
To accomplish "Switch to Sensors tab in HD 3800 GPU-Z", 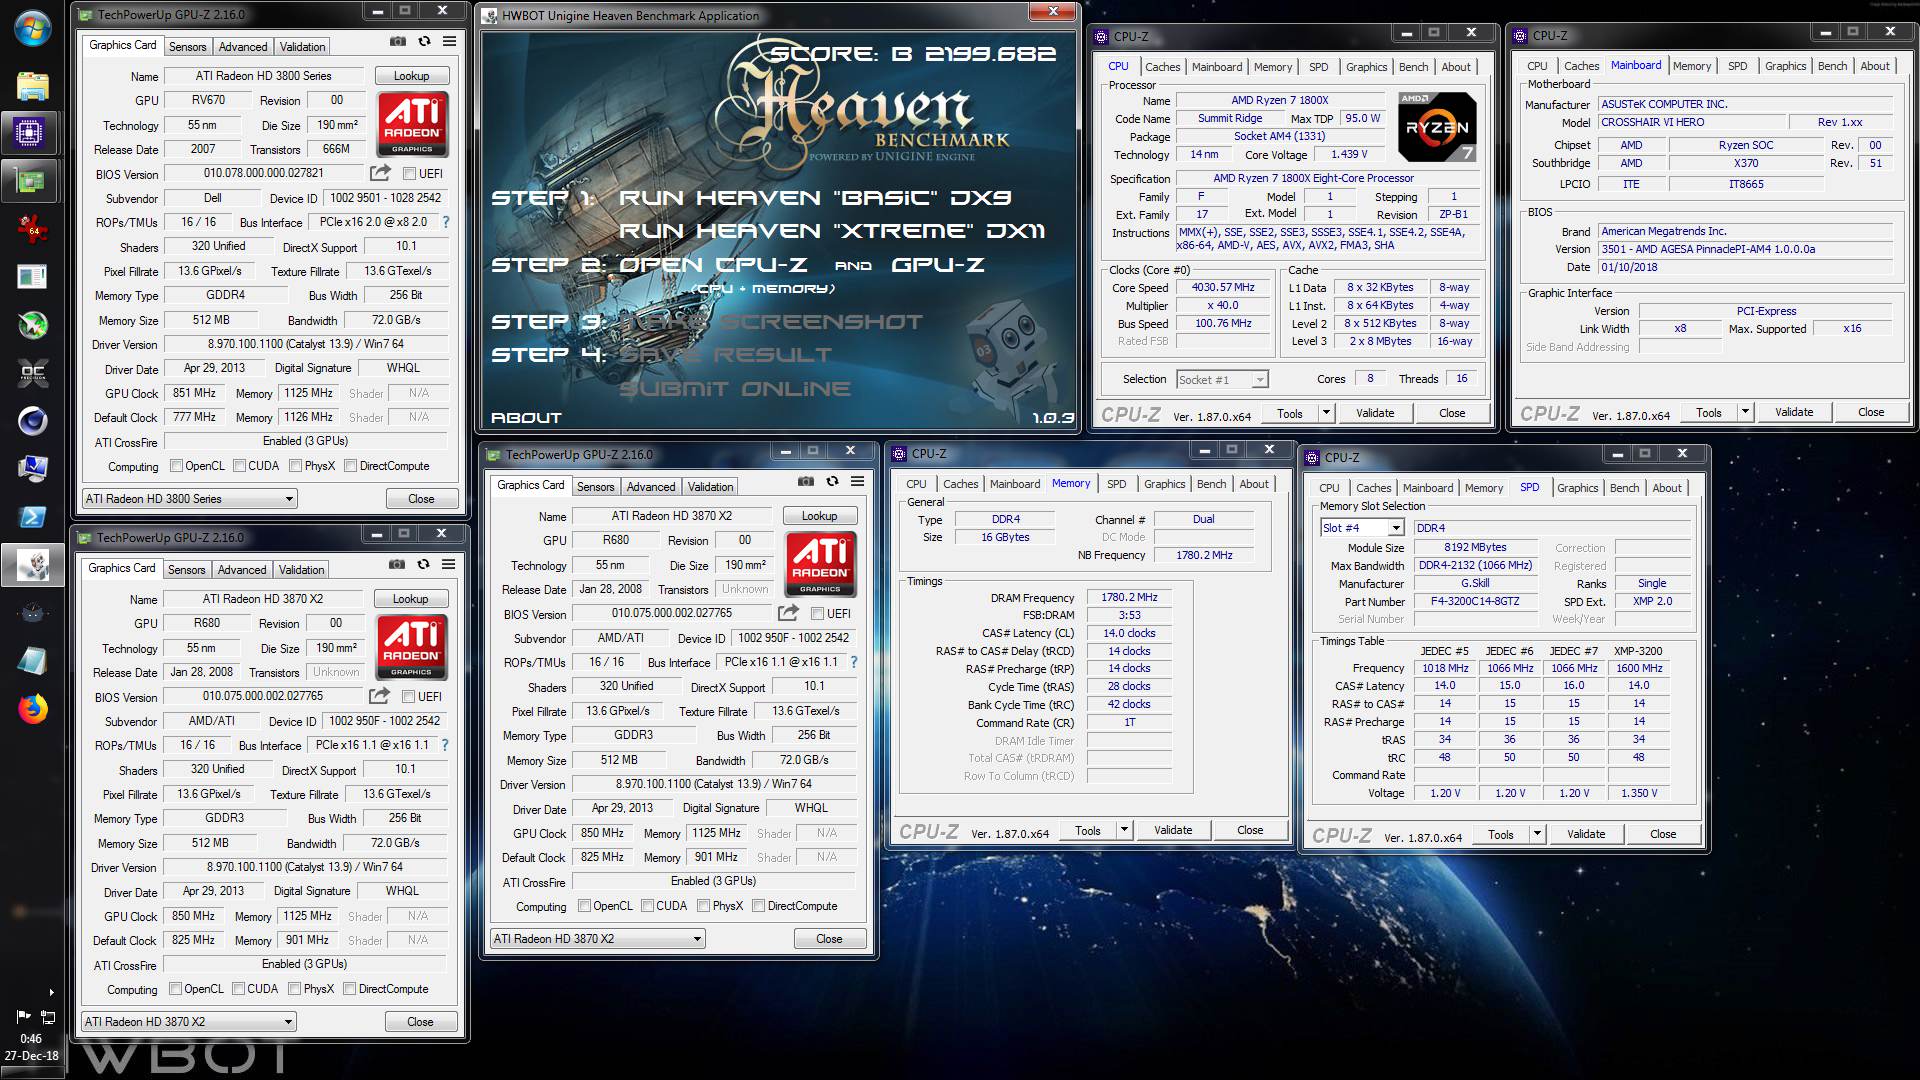I will [187, 47].
